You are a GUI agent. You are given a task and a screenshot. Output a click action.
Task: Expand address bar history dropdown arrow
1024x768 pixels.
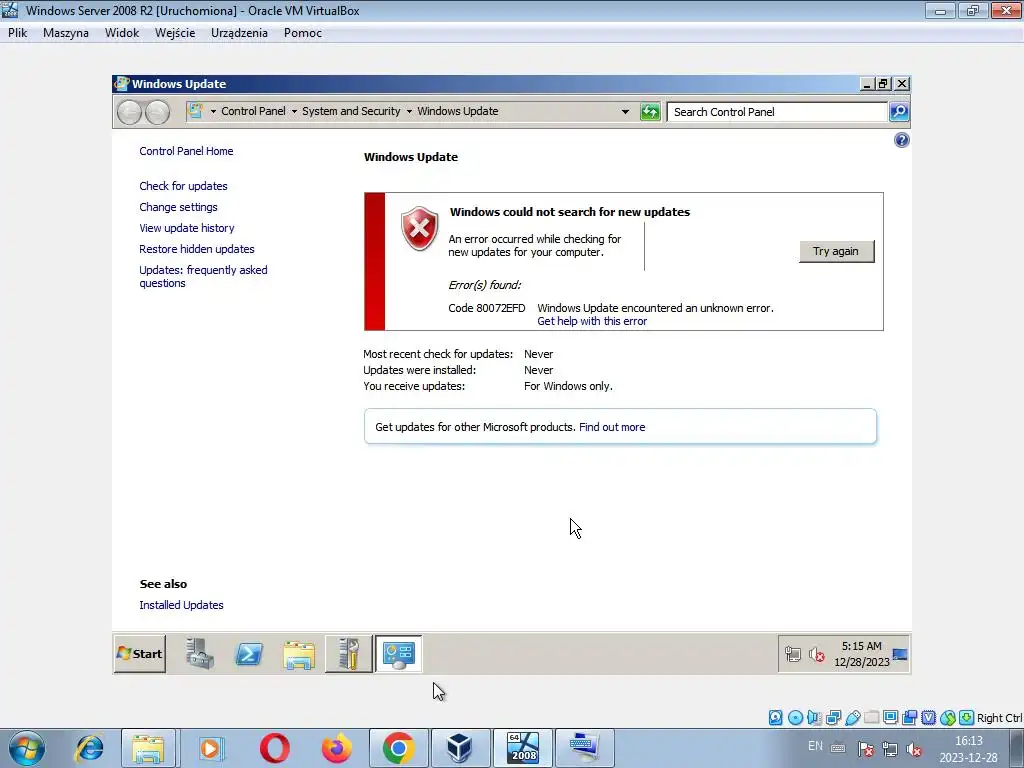point(625,112)
